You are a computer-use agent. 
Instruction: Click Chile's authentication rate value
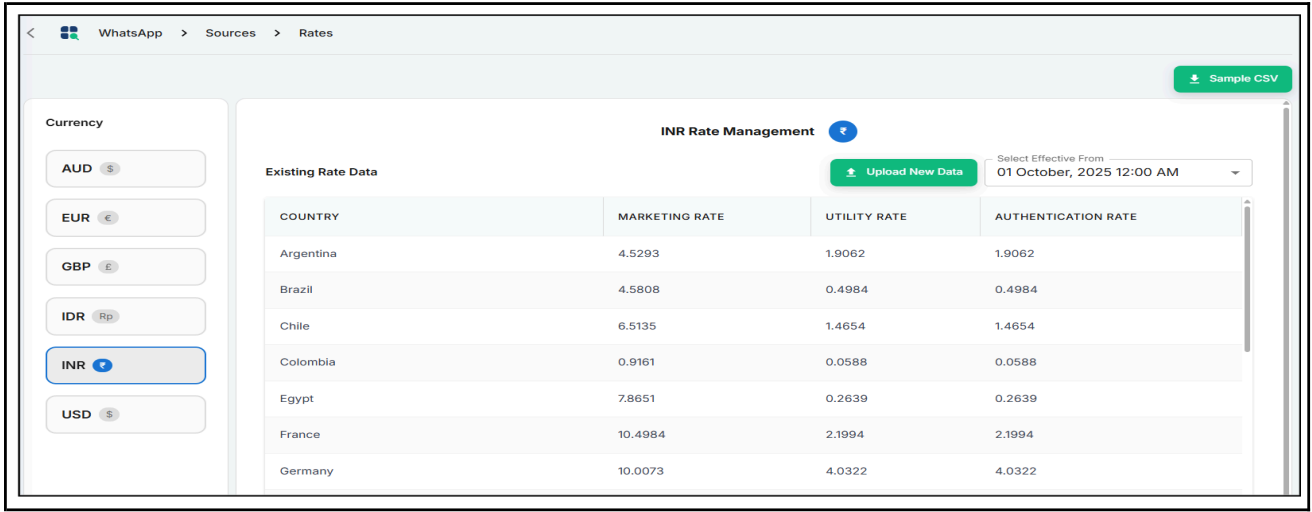(1015, 326)
